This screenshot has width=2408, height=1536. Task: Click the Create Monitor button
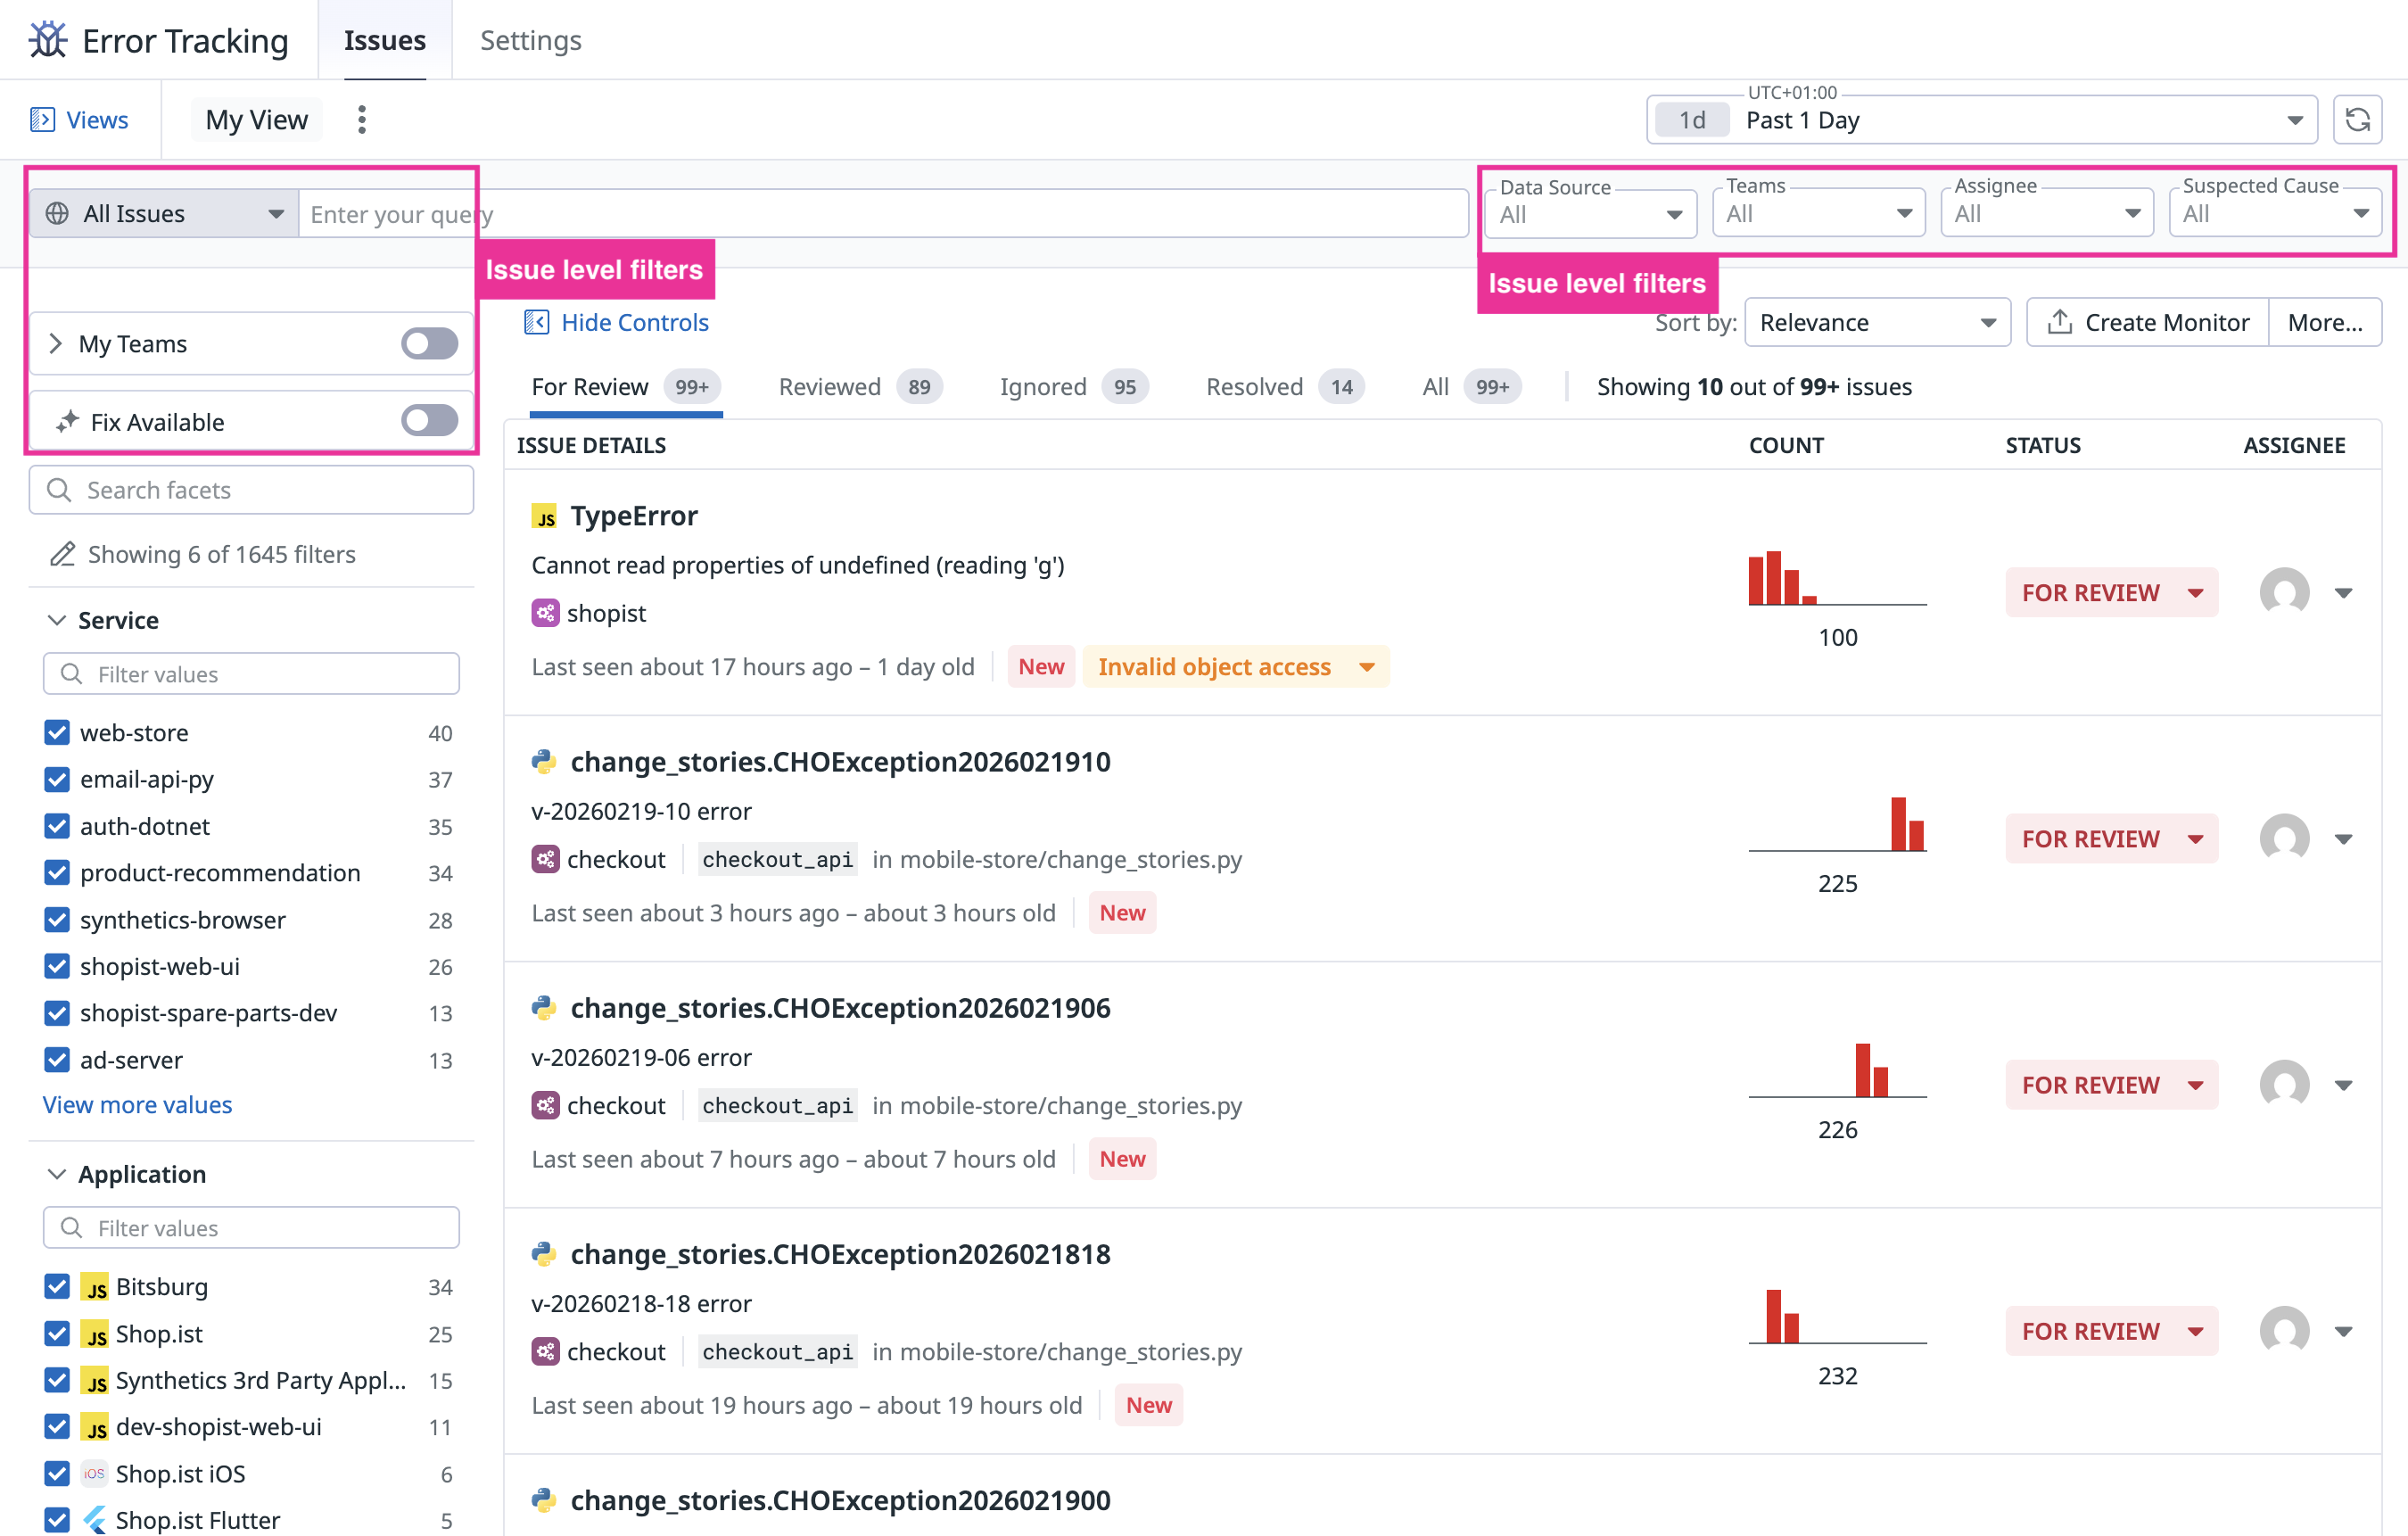point(2147,322)
